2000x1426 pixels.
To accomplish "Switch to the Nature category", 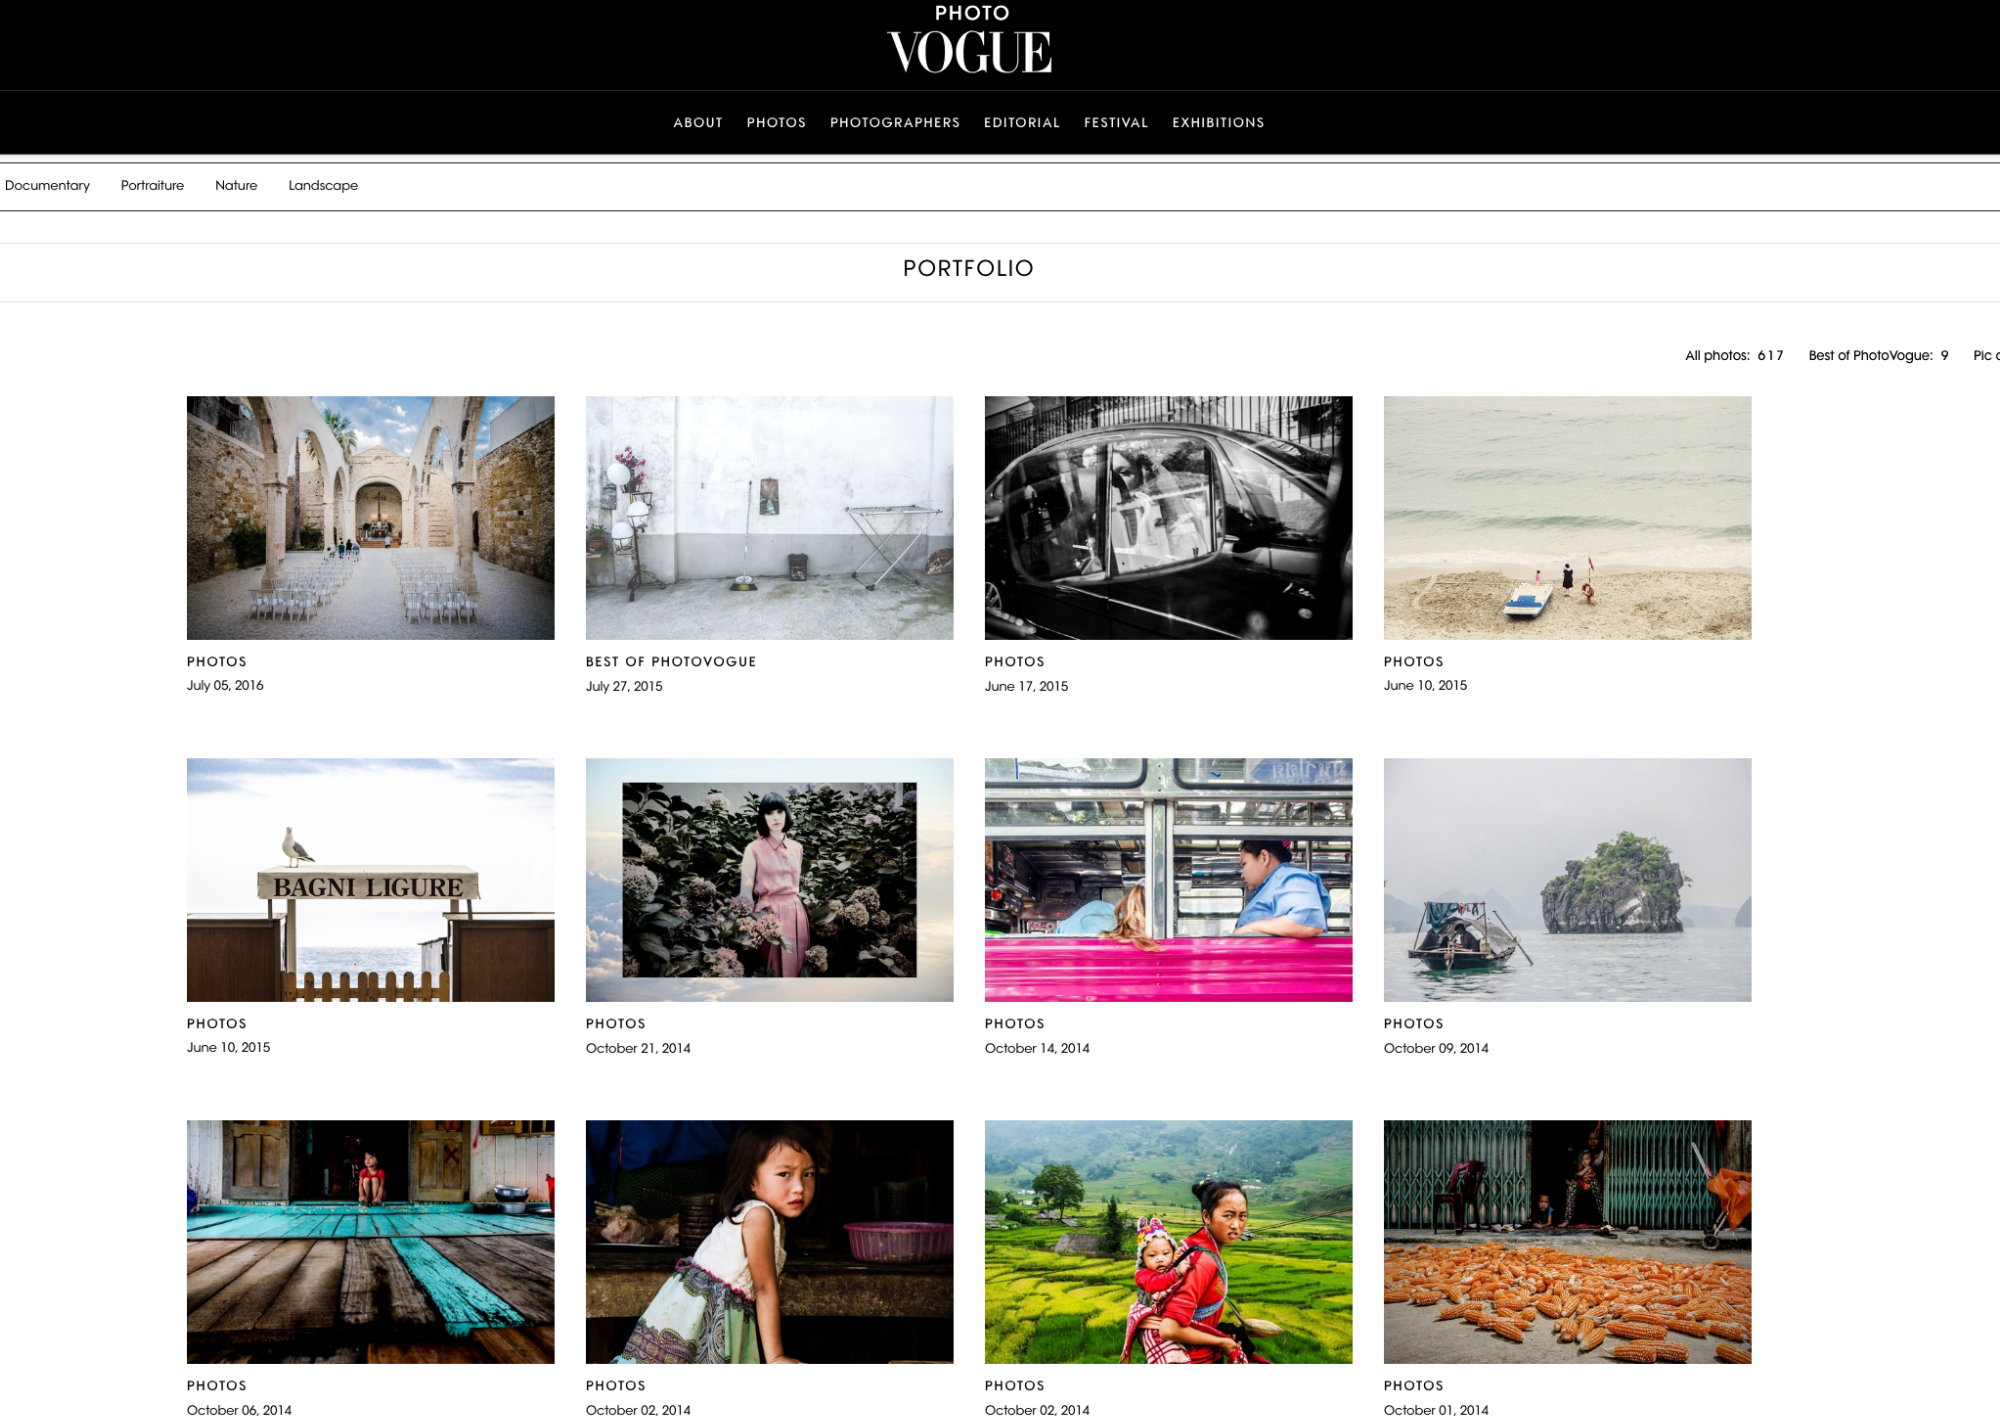I will [x=236, y=186].
